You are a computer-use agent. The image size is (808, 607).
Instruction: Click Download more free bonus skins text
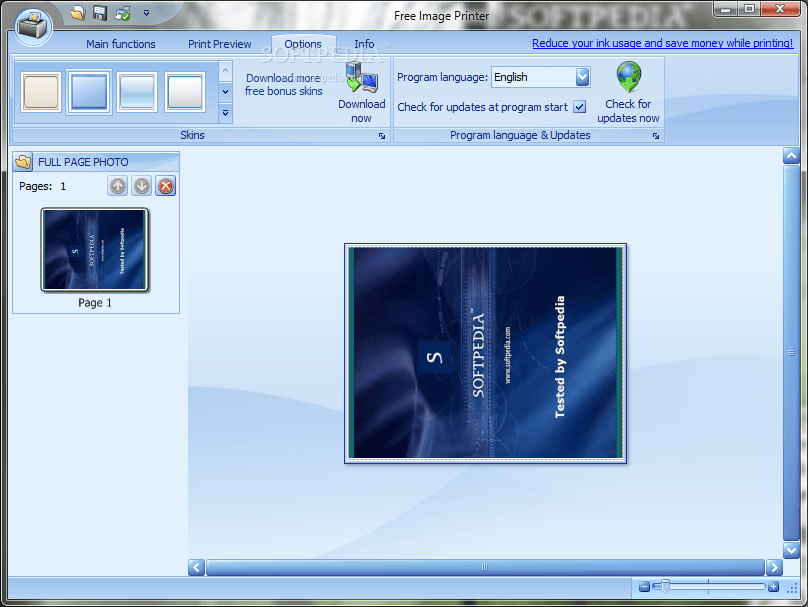click(x=283, y=85)
